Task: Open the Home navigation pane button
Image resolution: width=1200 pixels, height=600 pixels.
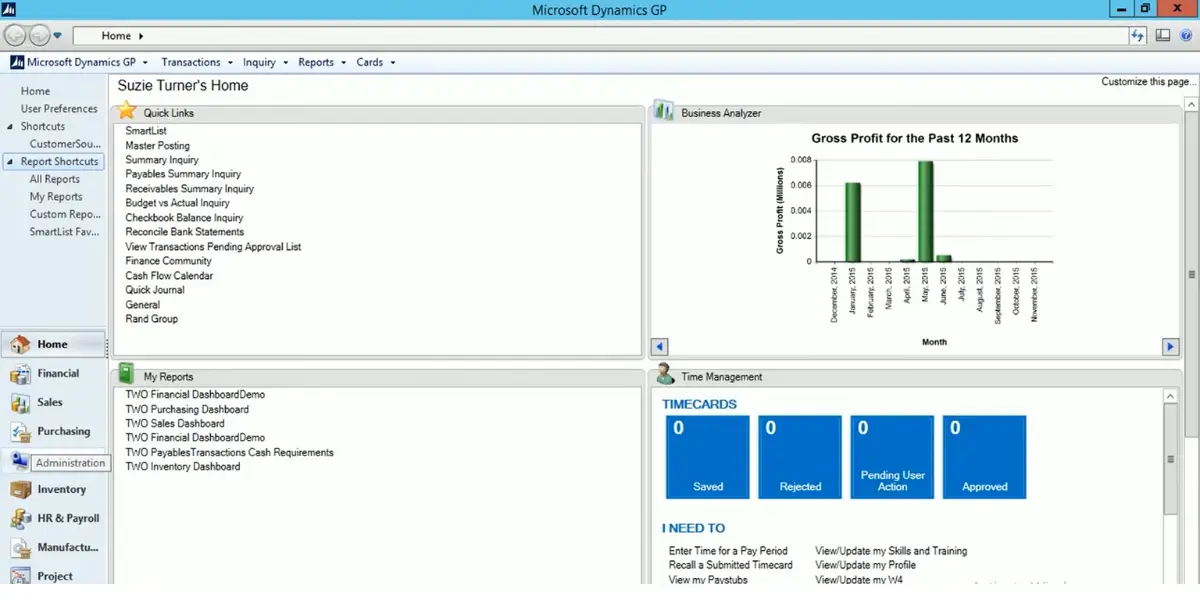Action: (52, 344)
